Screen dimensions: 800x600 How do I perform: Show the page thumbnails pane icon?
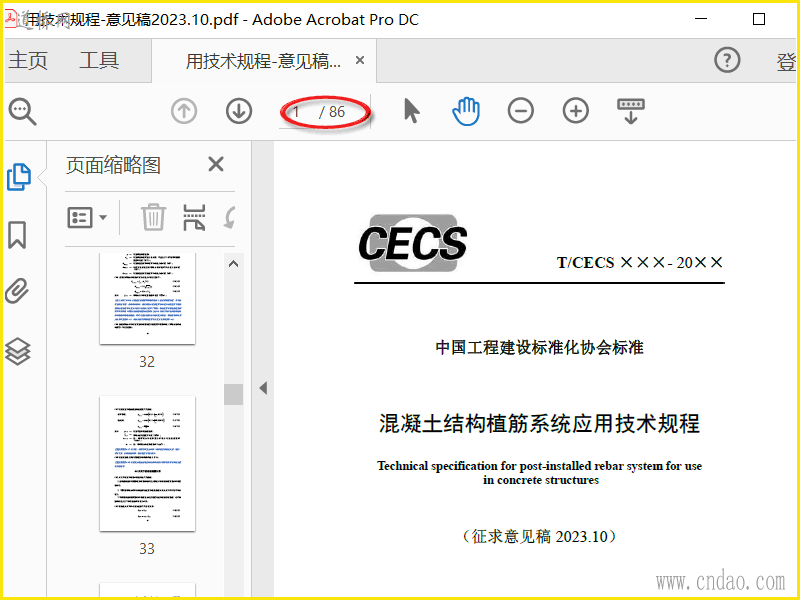coord(19,177)
